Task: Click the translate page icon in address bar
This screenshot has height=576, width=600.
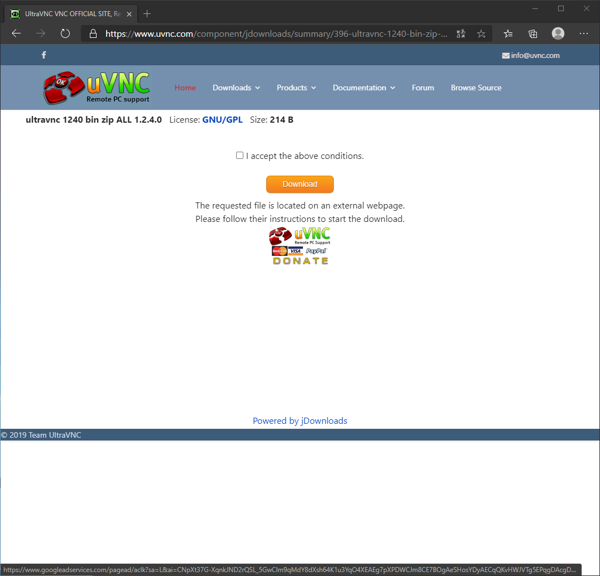Action: click(461, 34)
